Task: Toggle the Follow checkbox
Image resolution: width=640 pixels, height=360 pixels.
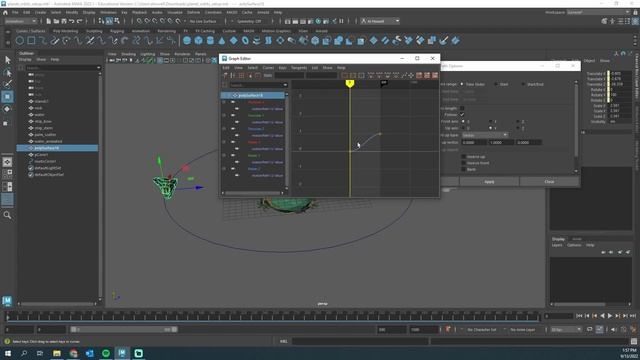Action: point(462,115)
